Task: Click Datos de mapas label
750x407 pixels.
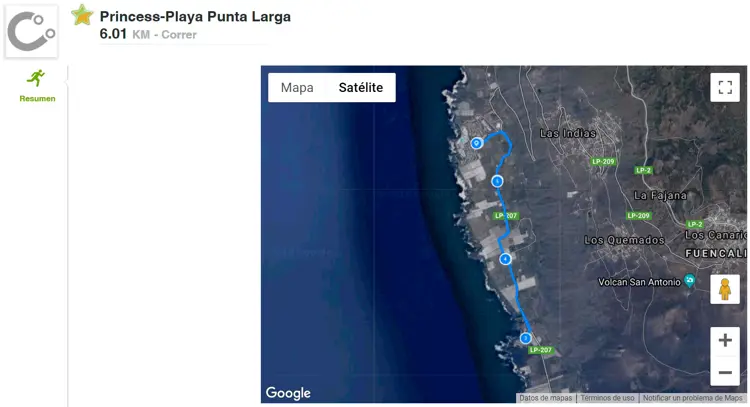Action: [x=546, y=398]
